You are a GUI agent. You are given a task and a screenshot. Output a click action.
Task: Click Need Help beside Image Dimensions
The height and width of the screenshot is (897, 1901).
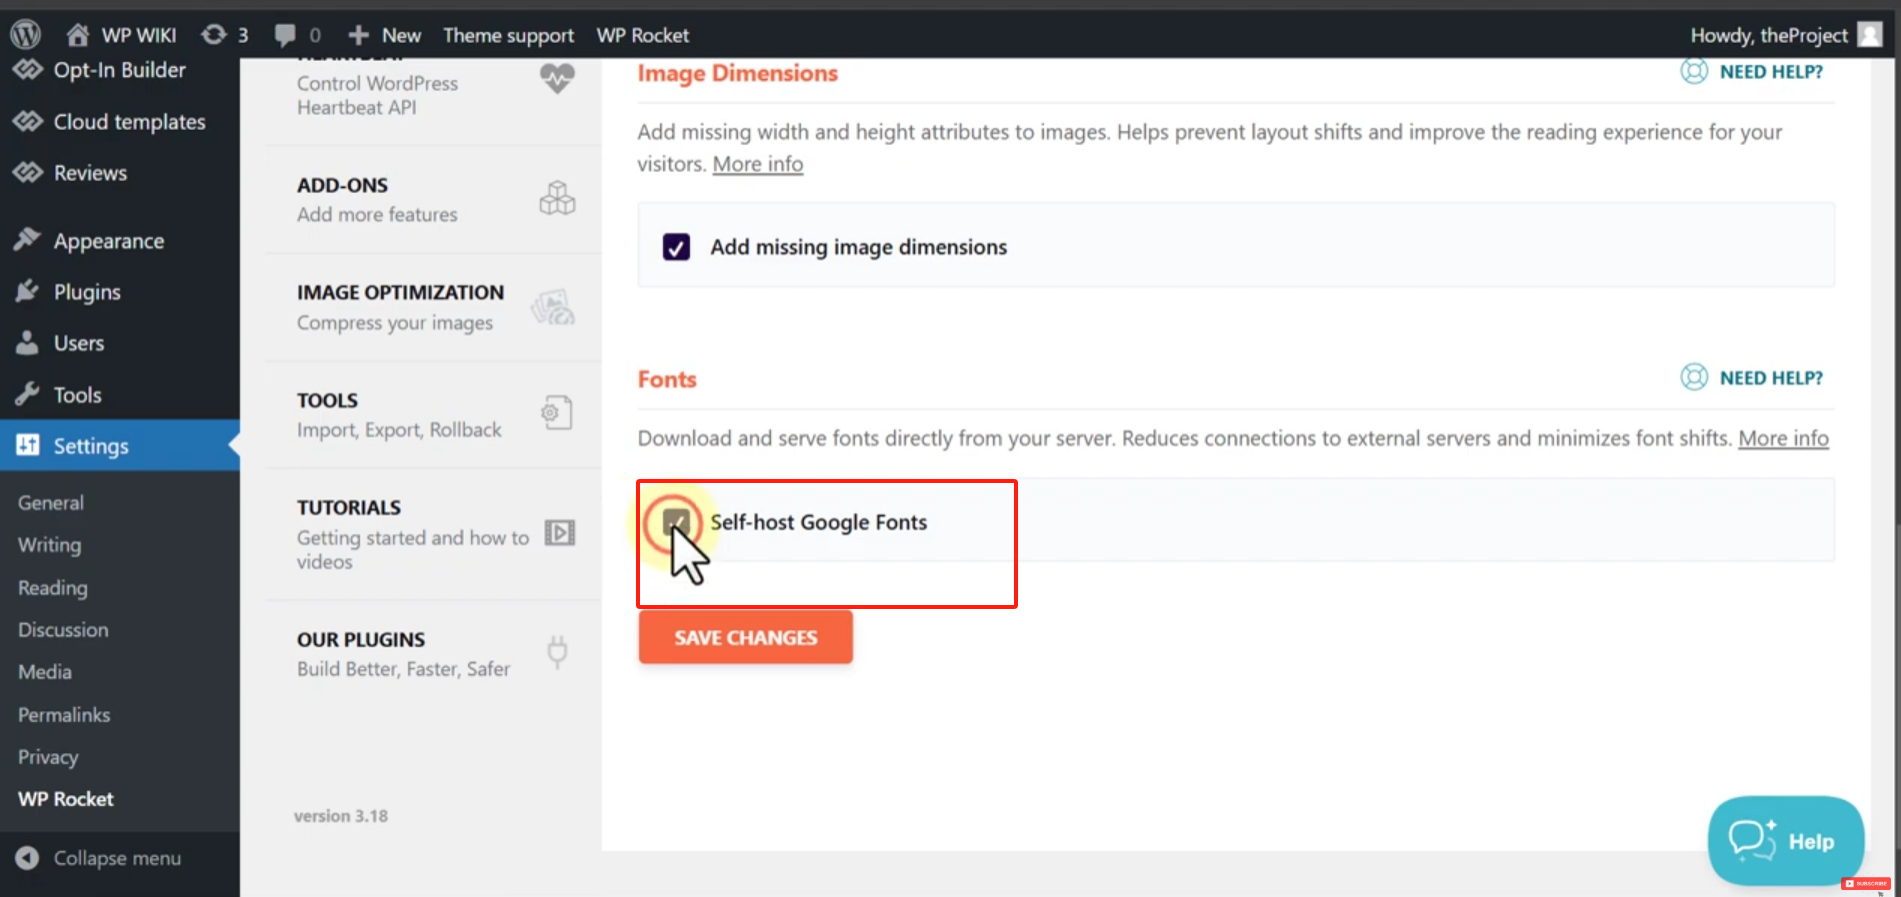click(1752, 72)
